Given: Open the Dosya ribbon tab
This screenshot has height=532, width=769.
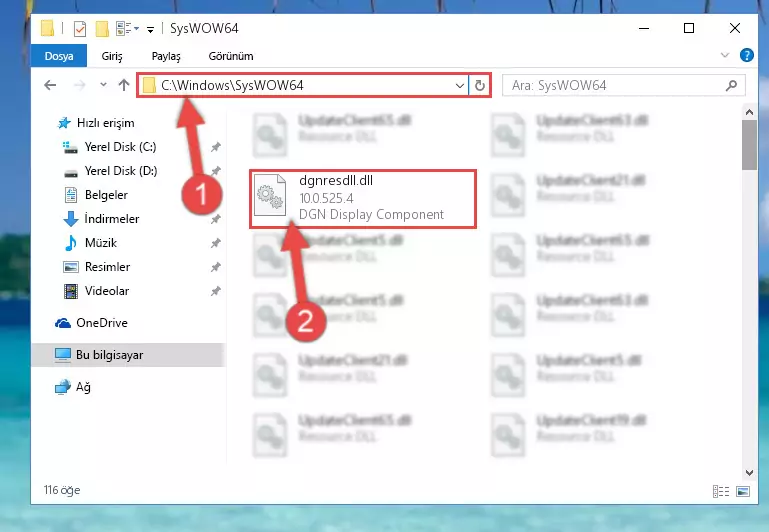Looking at the screenshot, I should 59,56.
